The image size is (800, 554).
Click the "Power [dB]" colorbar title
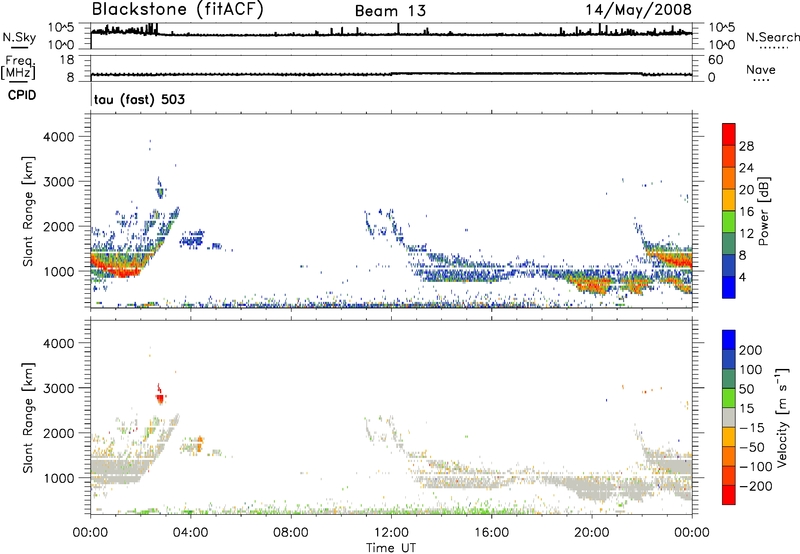764,211
